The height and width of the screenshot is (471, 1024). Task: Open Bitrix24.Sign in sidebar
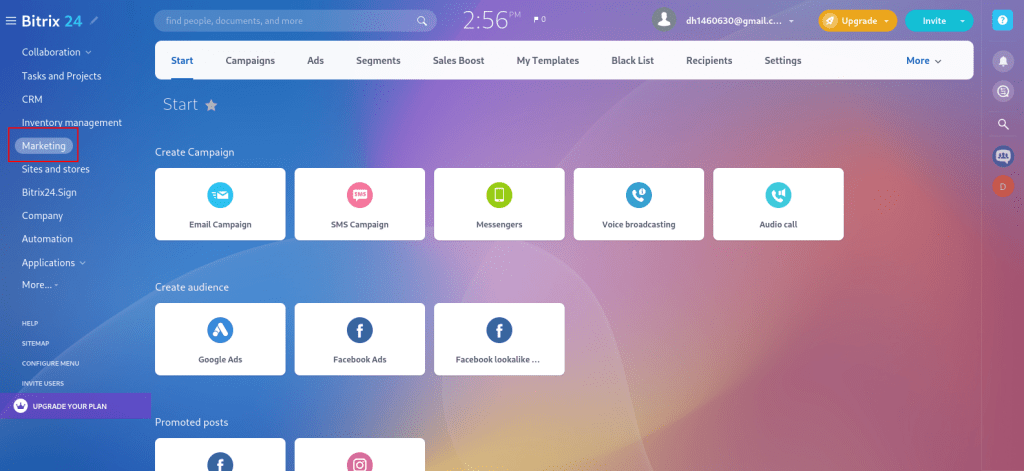coord(49,193)
